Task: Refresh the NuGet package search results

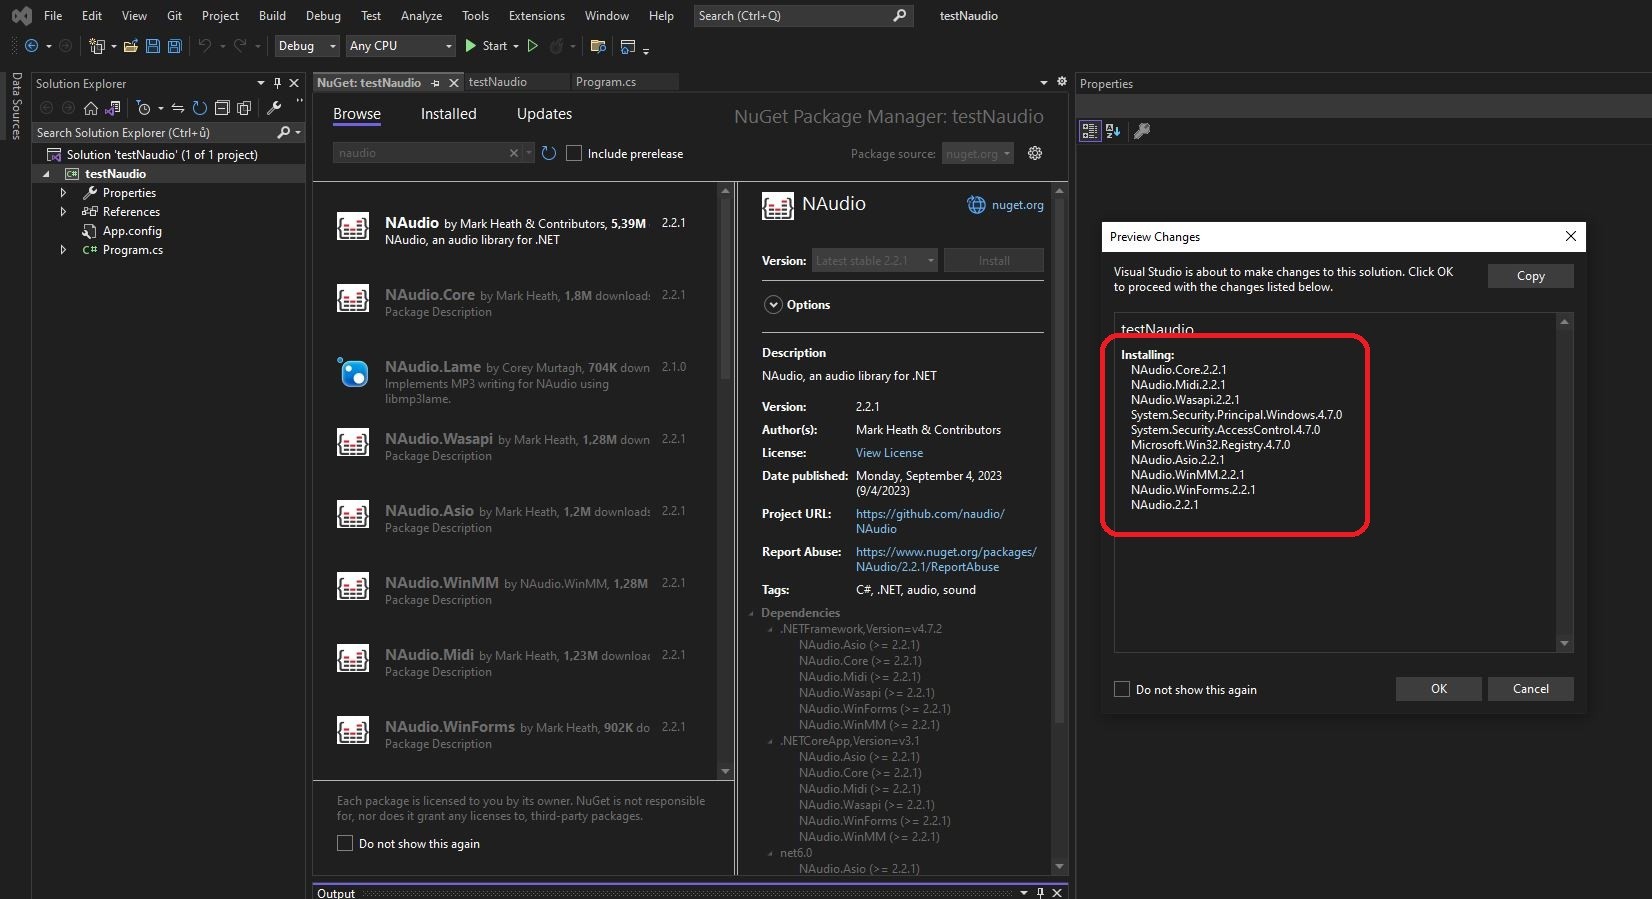Action: pos(548,153)
